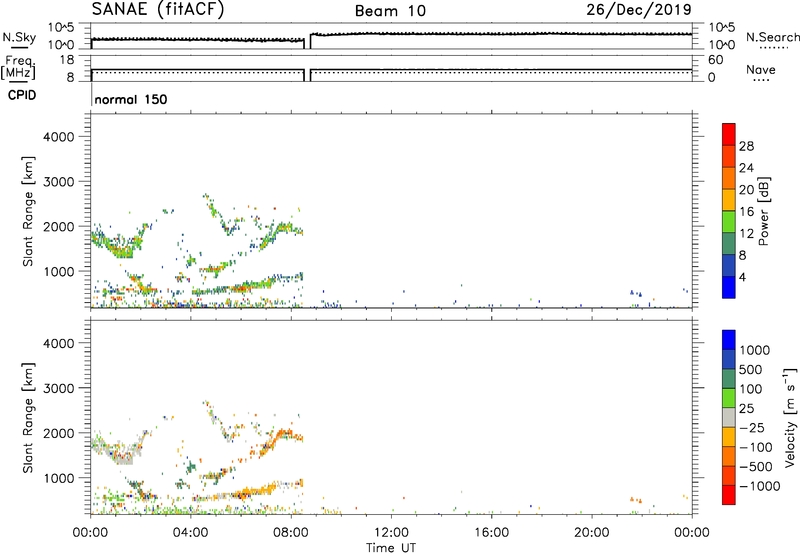
Task: Select the '25' label on the velocity colorbar
Action: [746, 409]
